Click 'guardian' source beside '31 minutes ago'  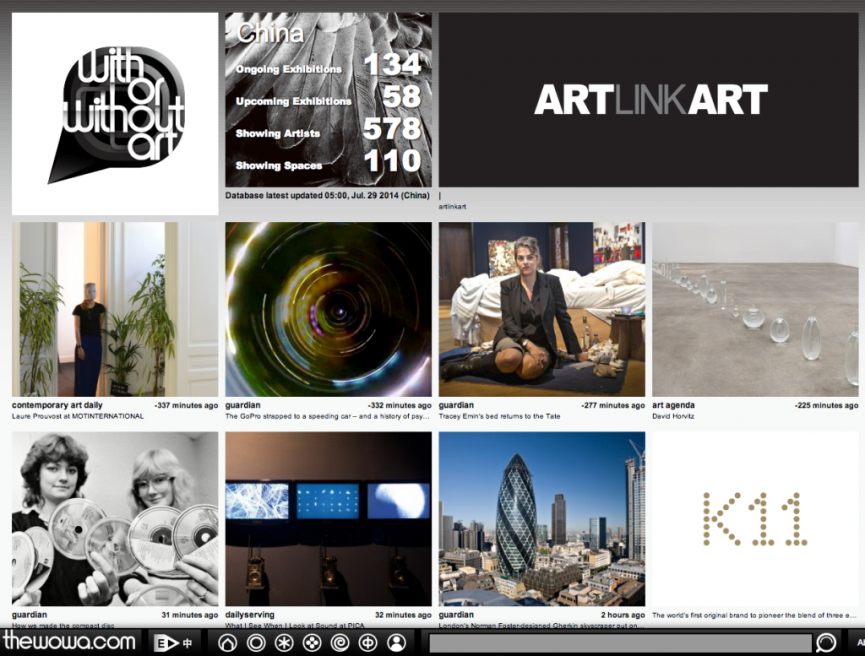click(x=29, y=615)
